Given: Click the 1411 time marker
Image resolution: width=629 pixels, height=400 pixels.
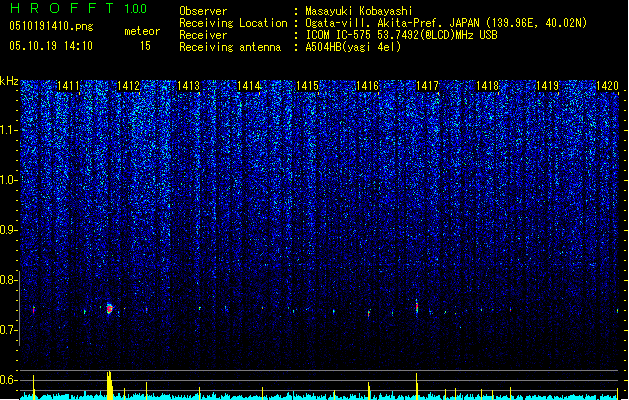Looking at the screenshot, I should pos(68,86).
